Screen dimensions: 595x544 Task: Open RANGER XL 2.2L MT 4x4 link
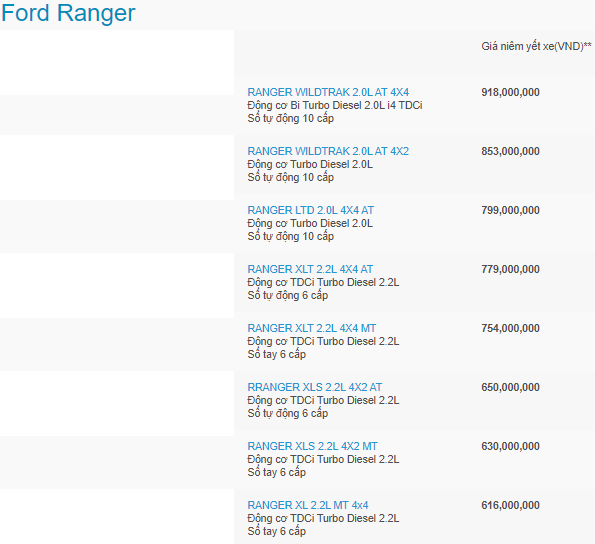(x=308, y=505)
